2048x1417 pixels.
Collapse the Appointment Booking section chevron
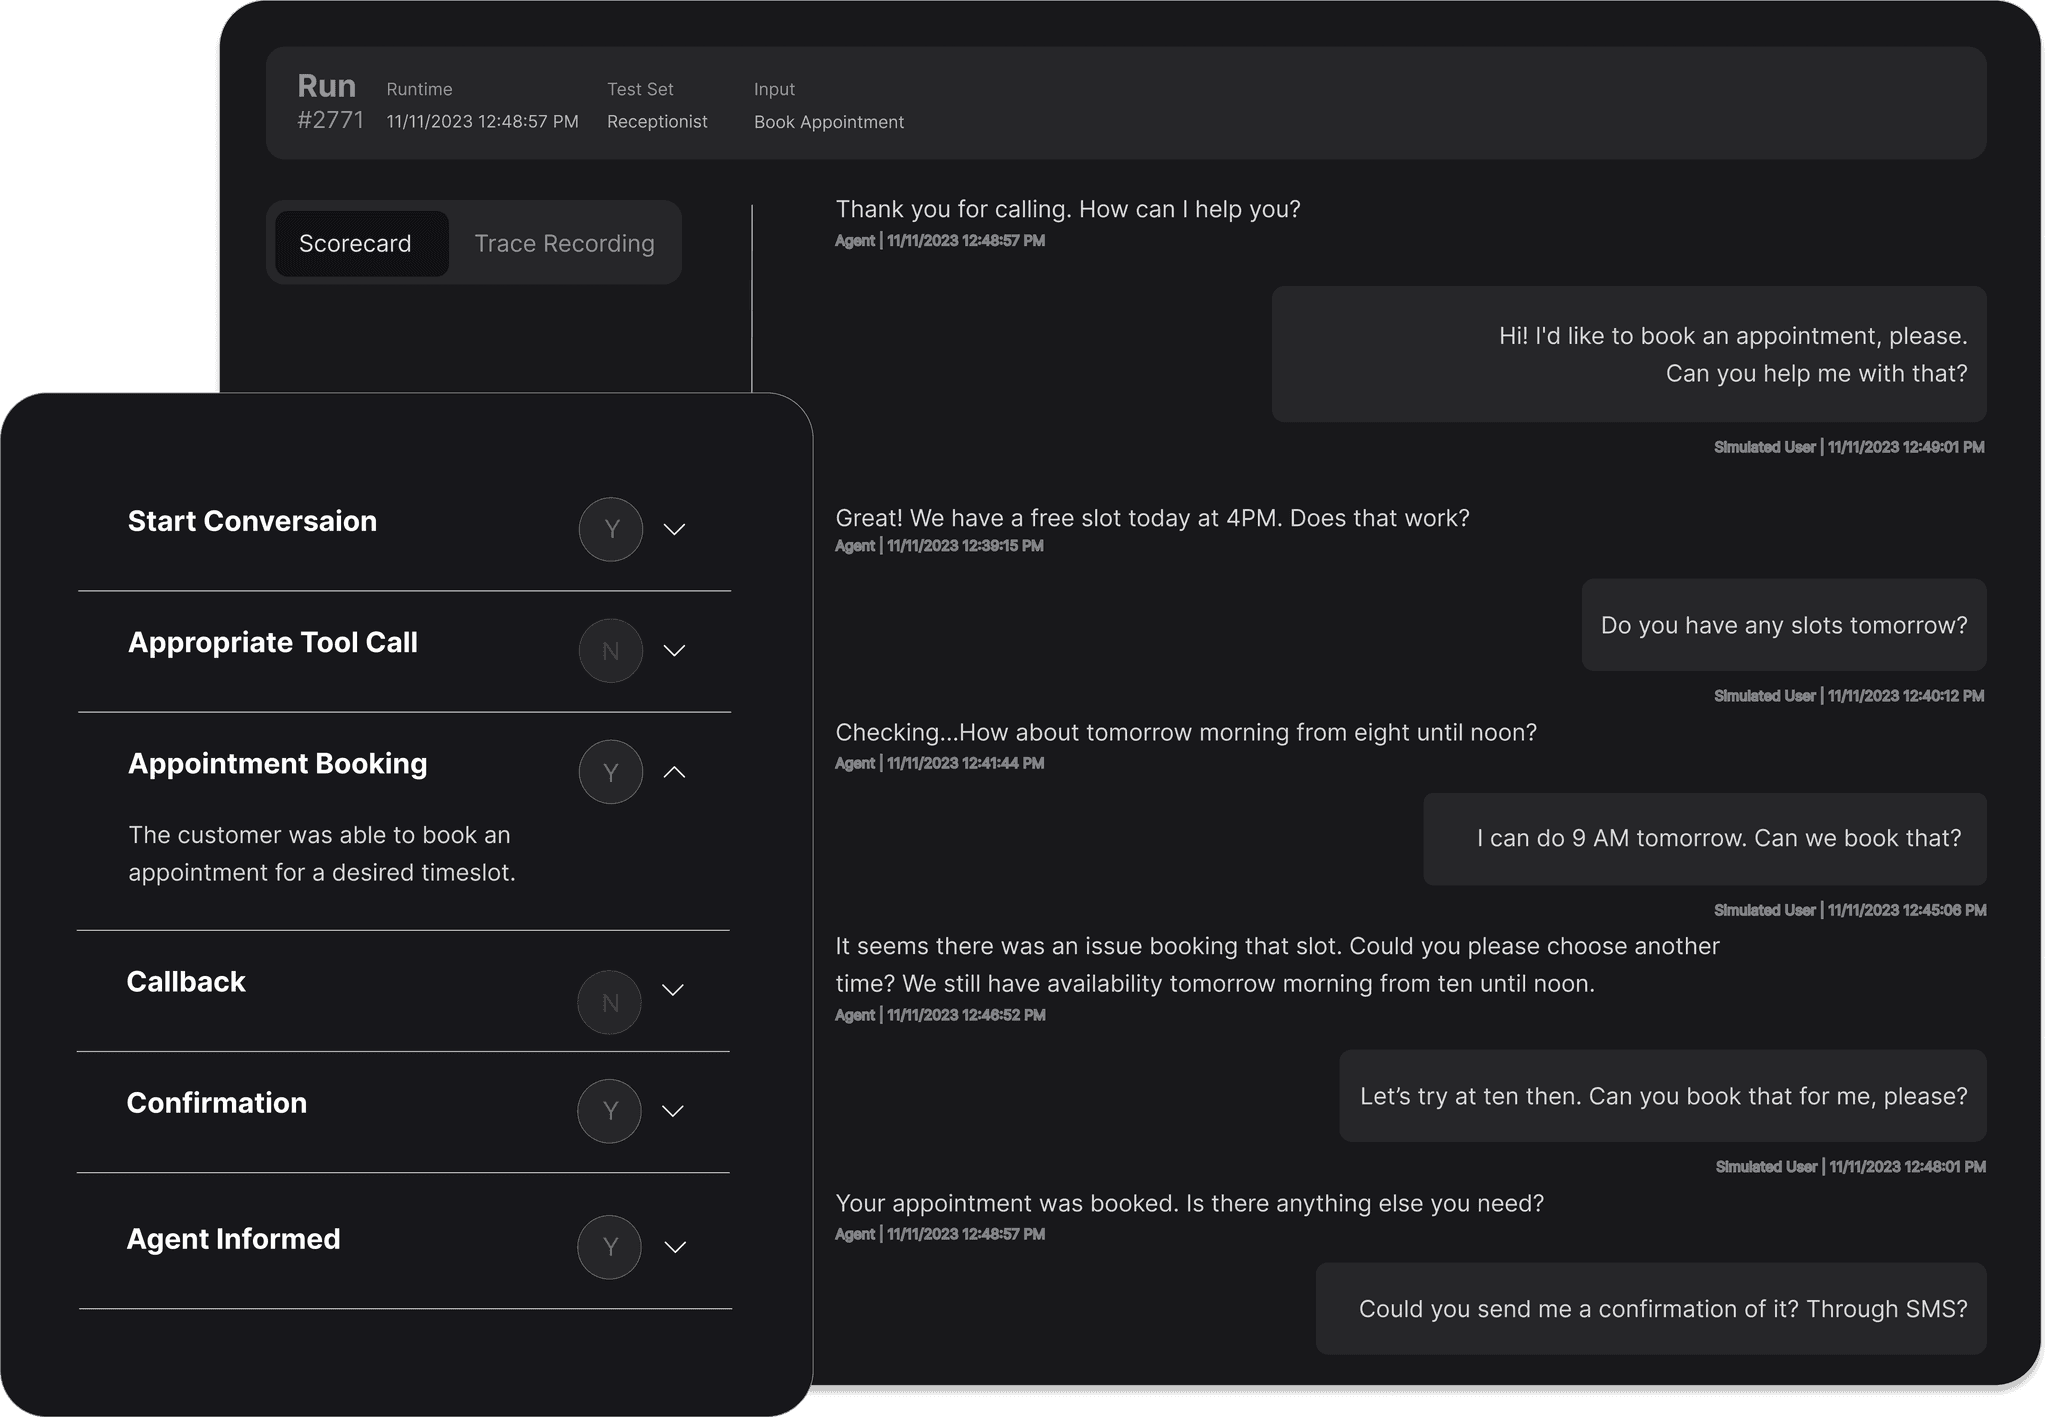675,772
